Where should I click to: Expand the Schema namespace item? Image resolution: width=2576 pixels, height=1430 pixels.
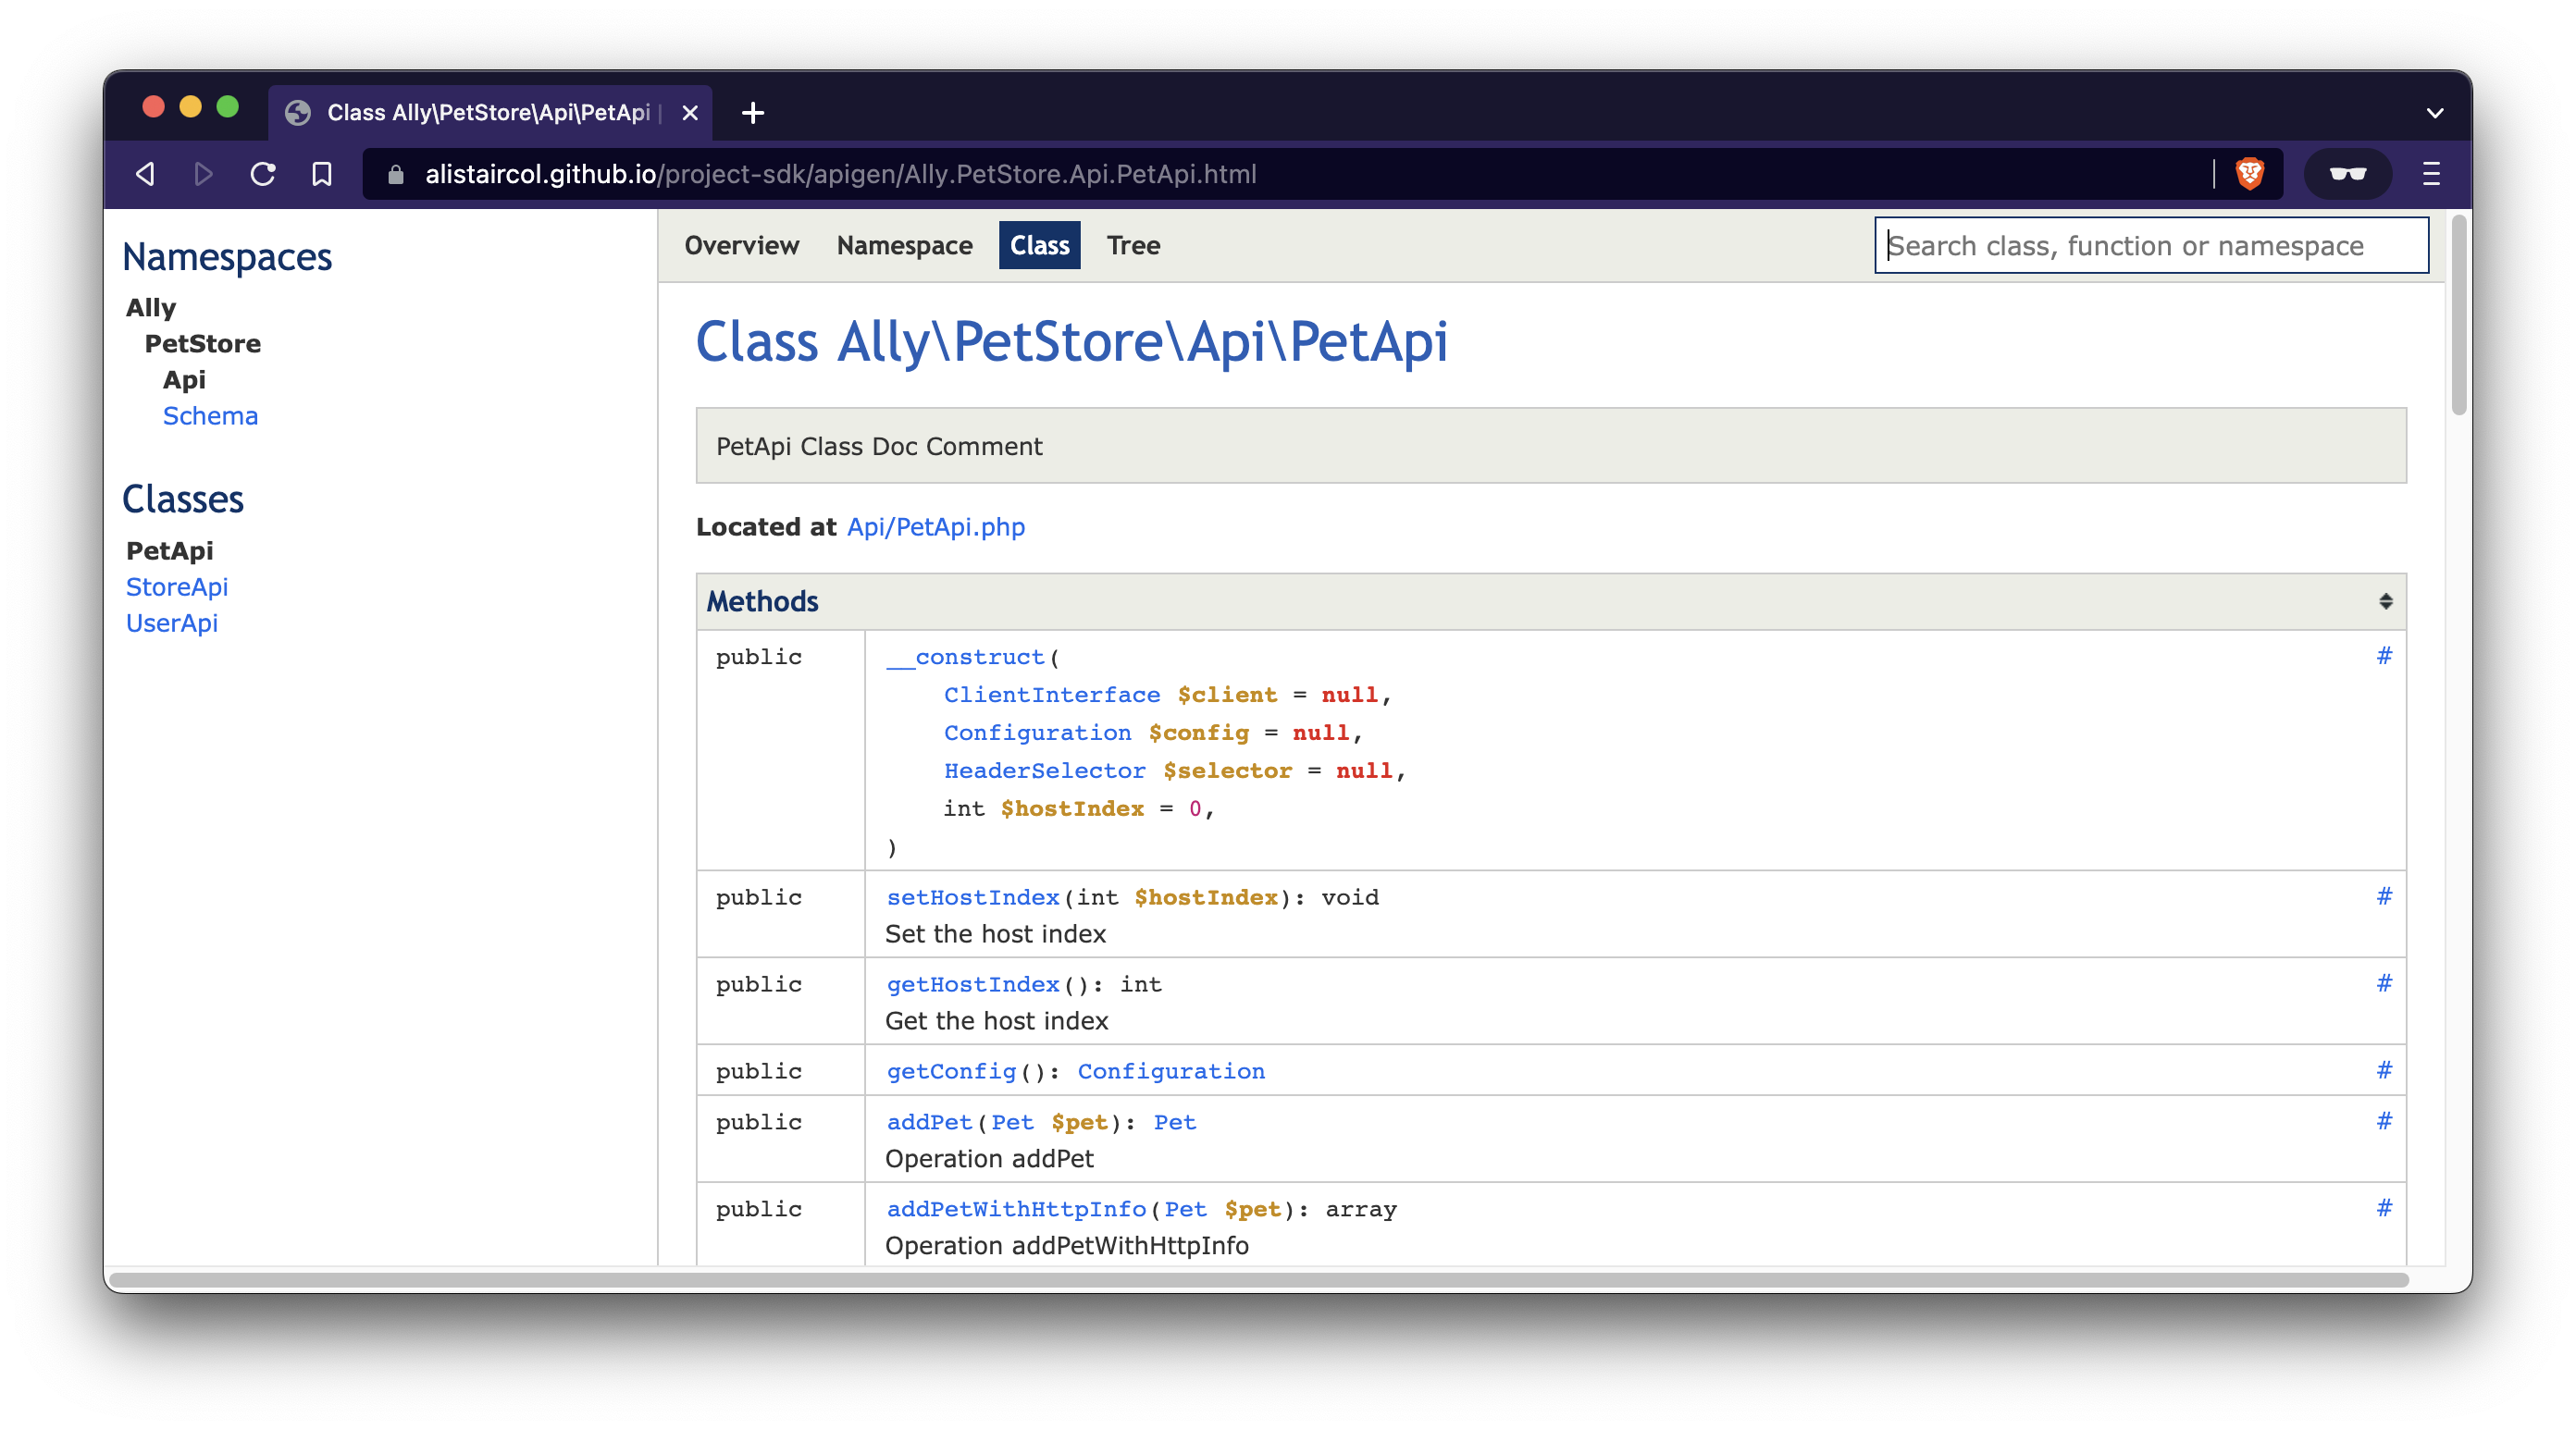coord(211,415)
